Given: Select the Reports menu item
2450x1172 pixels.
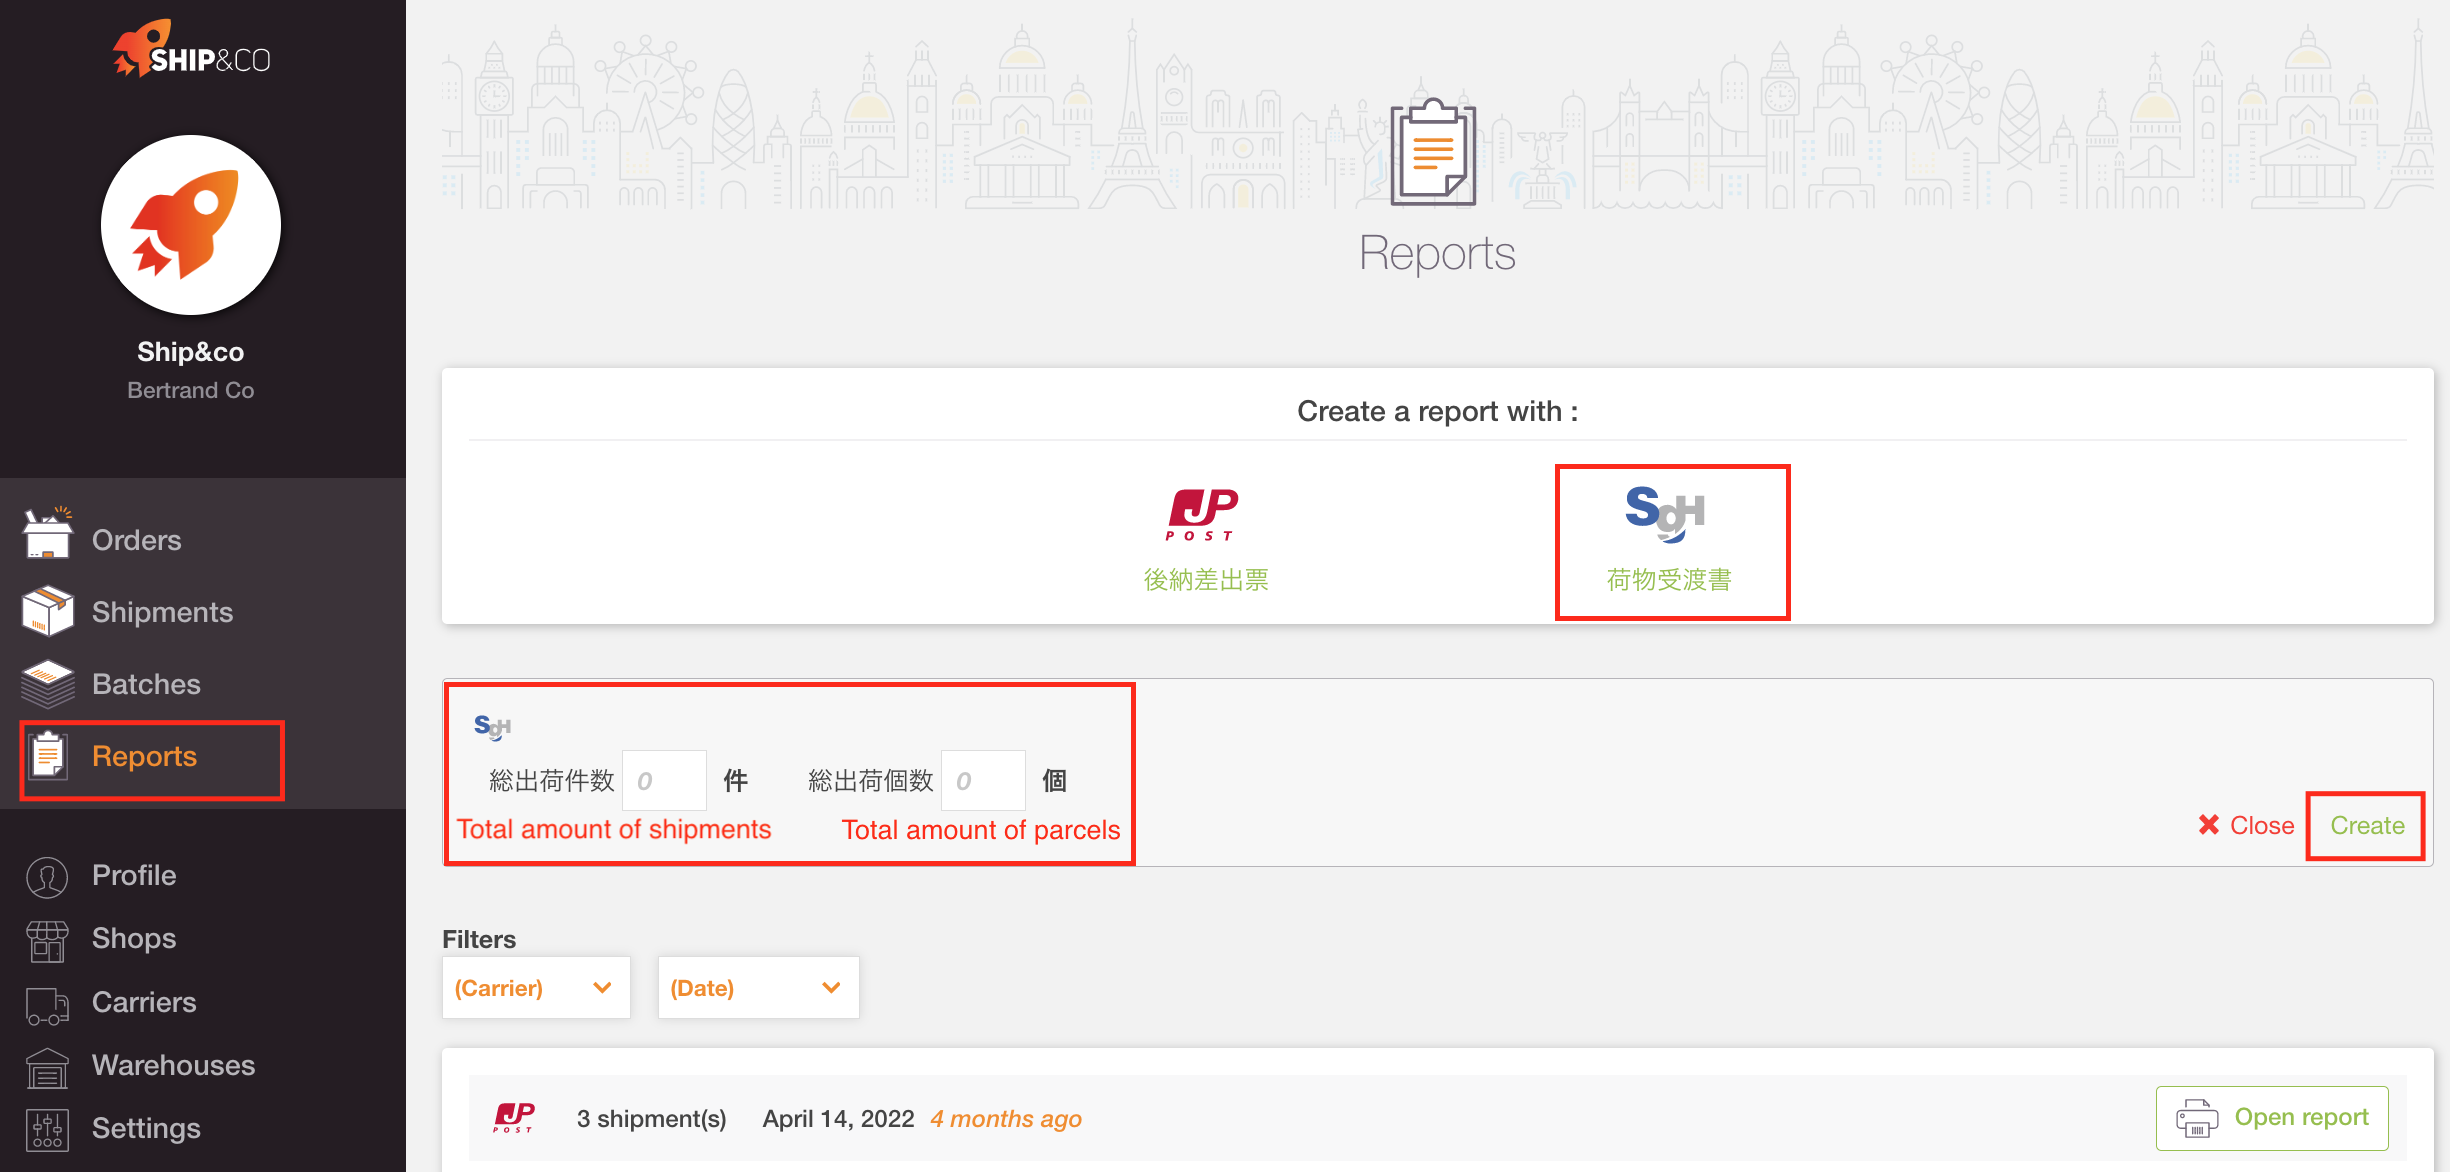Looking at the screenshot, I should click(x=144, y=756).
